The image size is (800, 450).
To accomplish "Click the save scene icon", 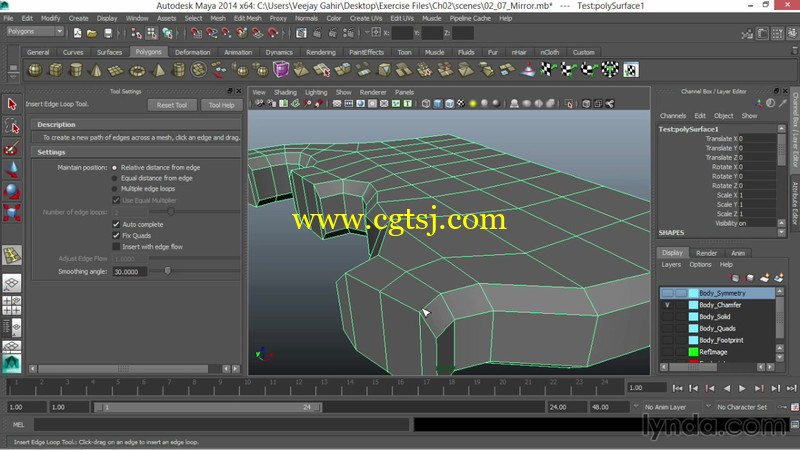I will (108, 33).
